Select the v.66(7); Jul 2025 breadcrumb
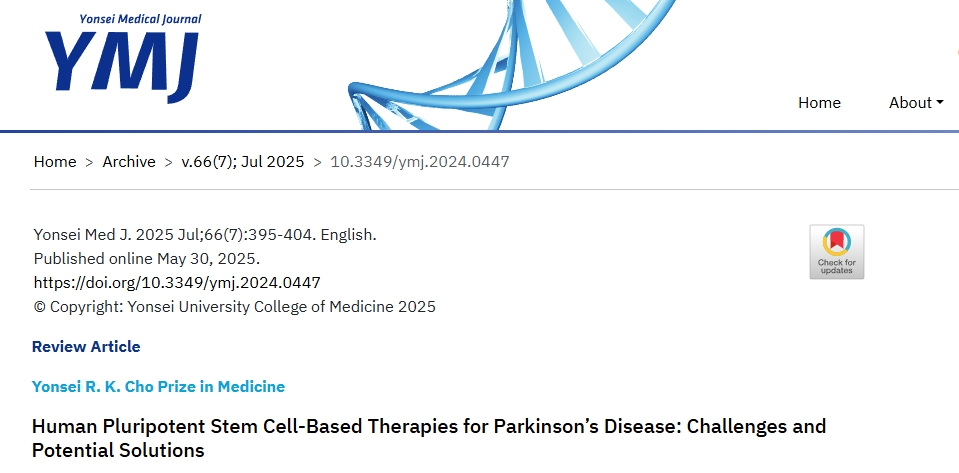 click(242, 162)
